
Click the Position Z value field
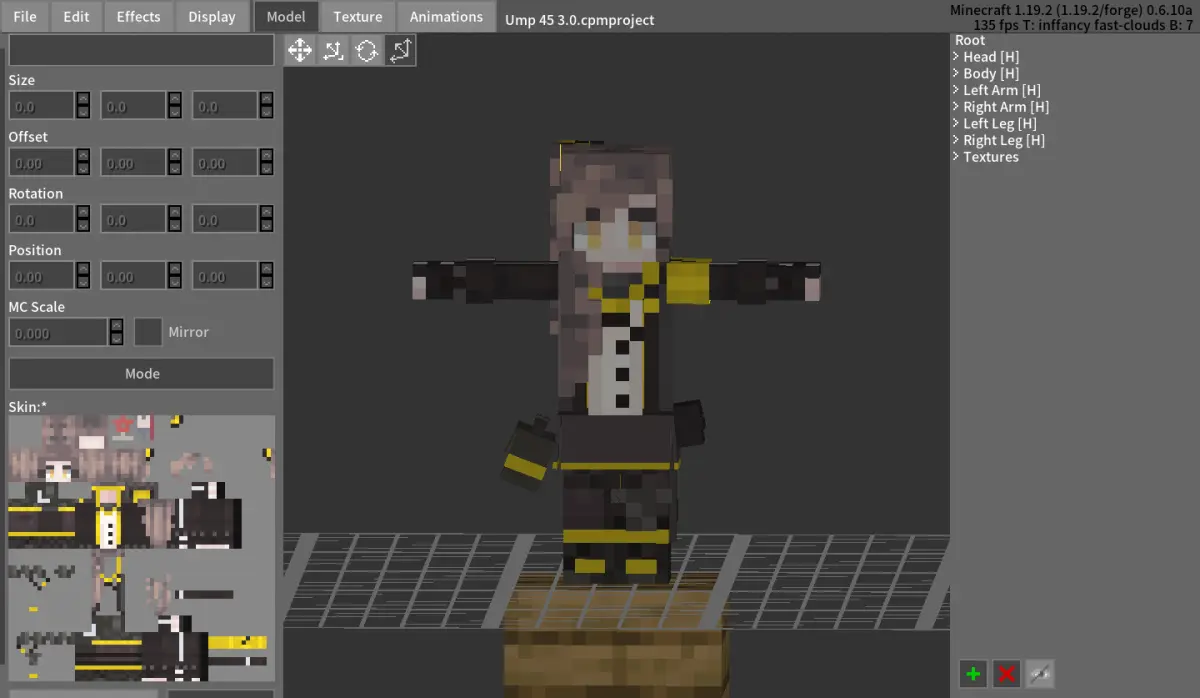coord(225,276)
